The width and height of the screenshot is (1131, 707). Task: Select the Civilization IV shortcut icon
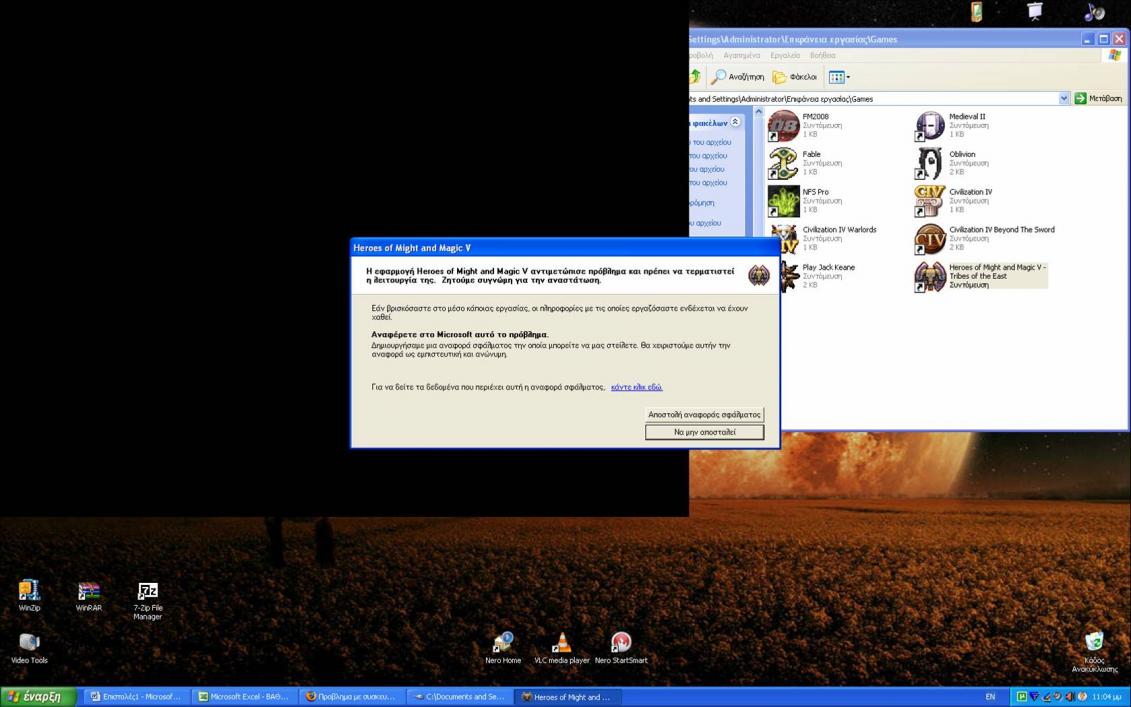[x=930, y=201]
